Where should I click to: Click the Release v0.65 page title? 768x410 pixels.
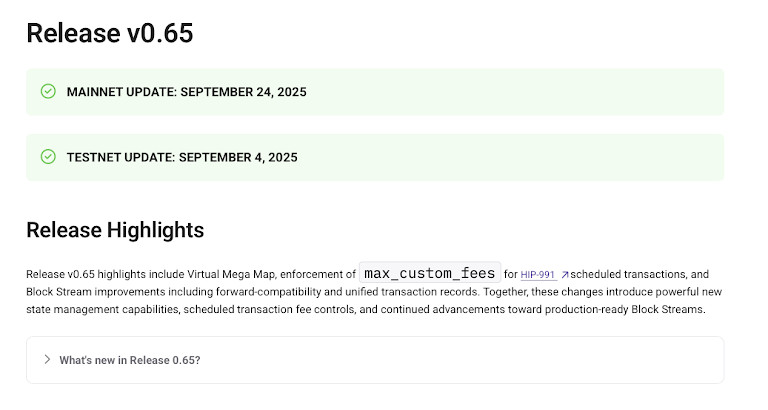click(x=109, y=33)
